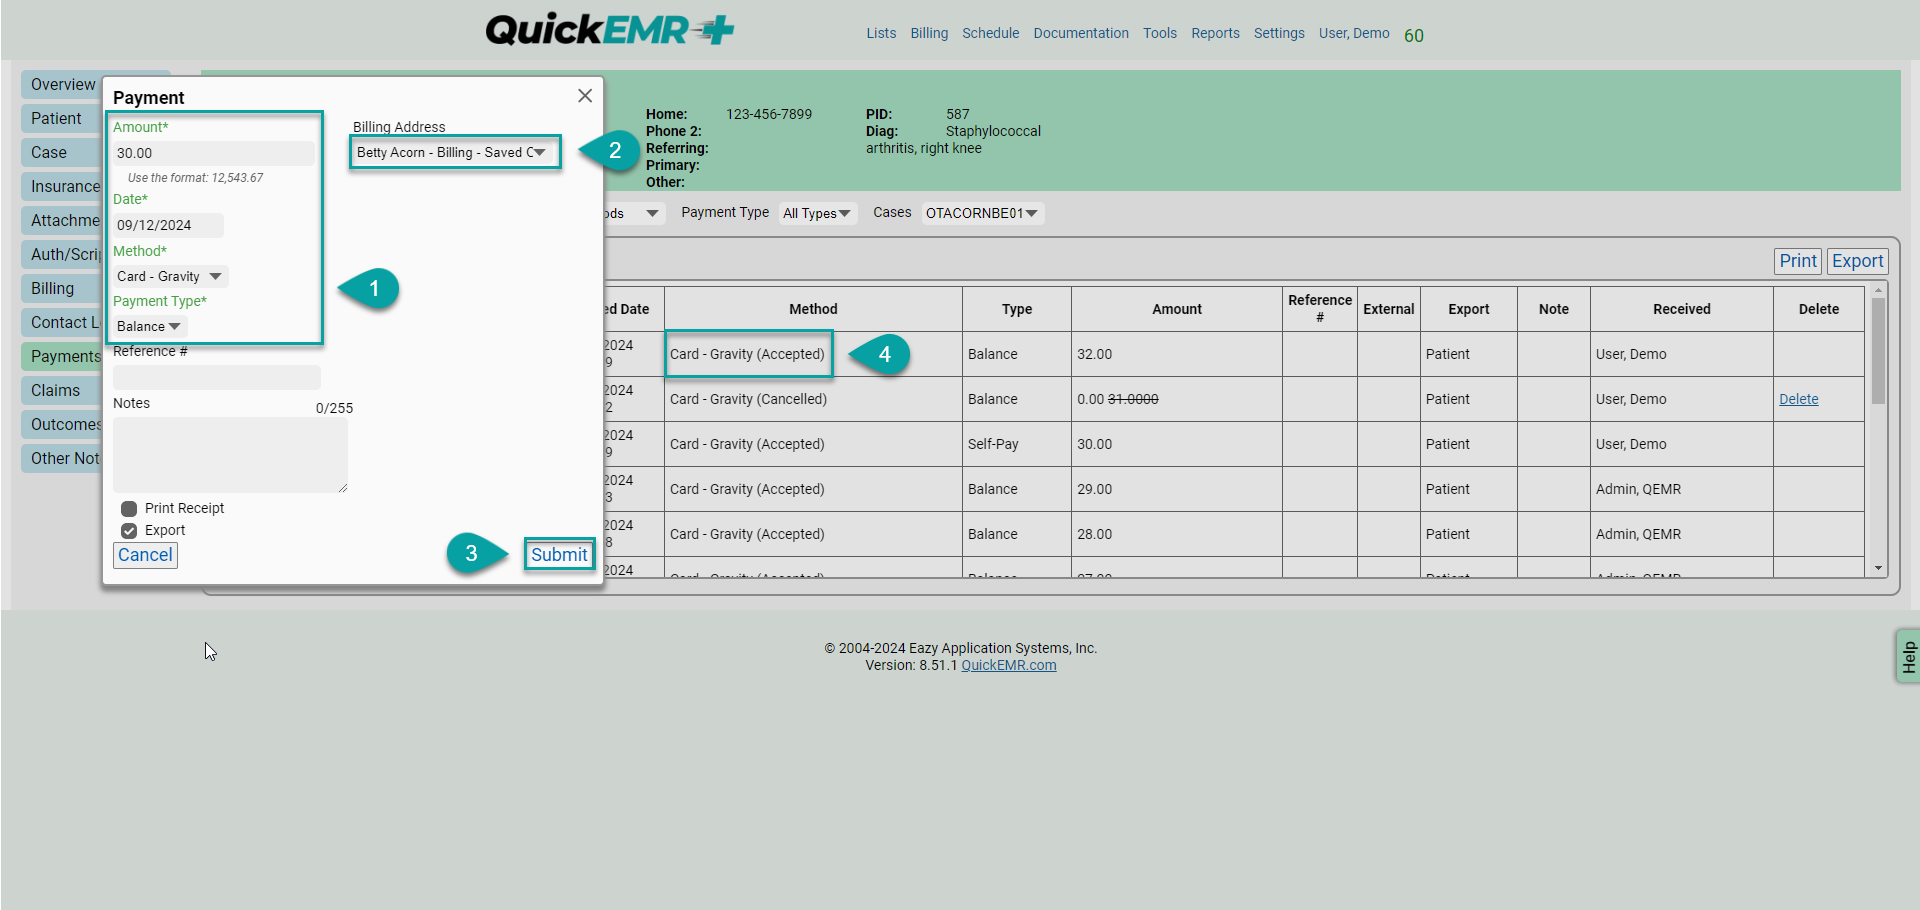The width and height of the screenshot is (1920, 910).
Task: Click the scrollbar down arrow in payments table
Action: pyautogui.click(x=1878, y=568)
